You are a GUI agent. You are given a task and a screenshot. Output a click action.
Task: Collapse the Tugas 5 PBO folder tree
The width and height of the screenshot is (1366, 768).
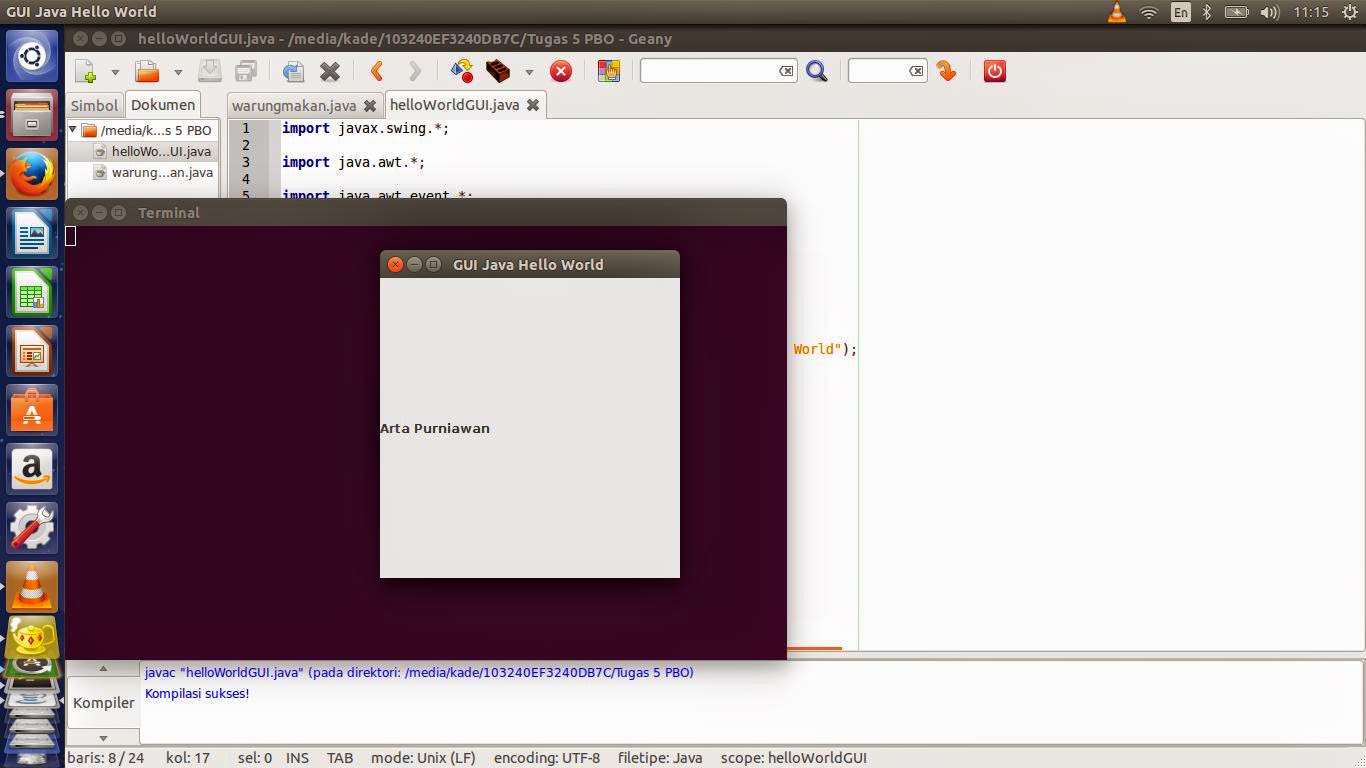[71, 130]
